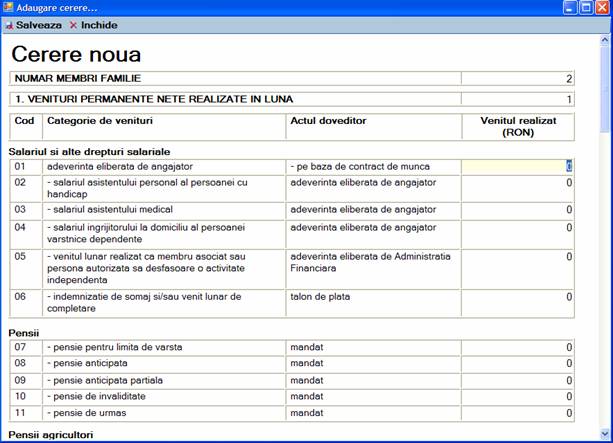Click '- pensie de urmas' text
Screen dimensions: 613x443
[x=87, y=413]
